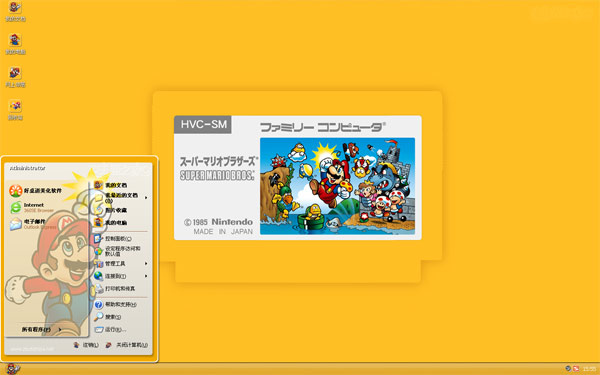Image resolution: width=600 pixels, height=375 pixels.
Task: Open Internet 360SE Browser from Start menu
Action: (x=32, y=207)
